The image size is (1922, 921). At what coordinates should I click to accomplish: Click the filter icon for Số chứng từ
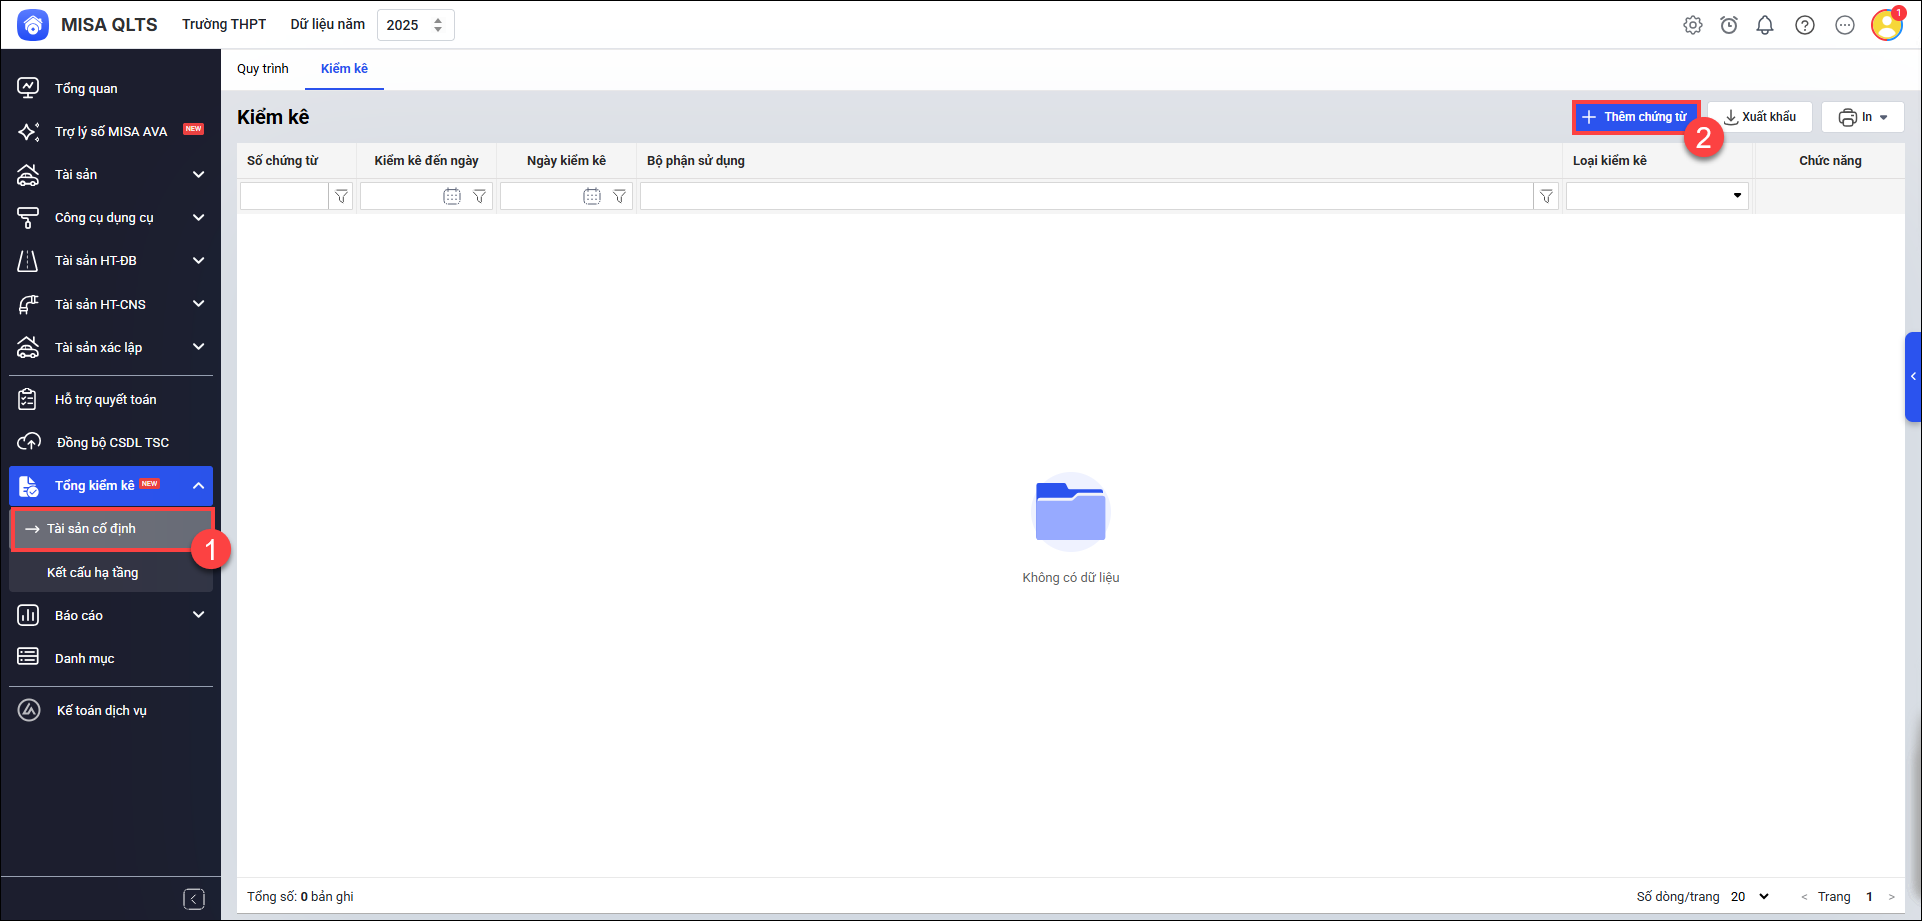pyautogui.click(x=342, y=197)
